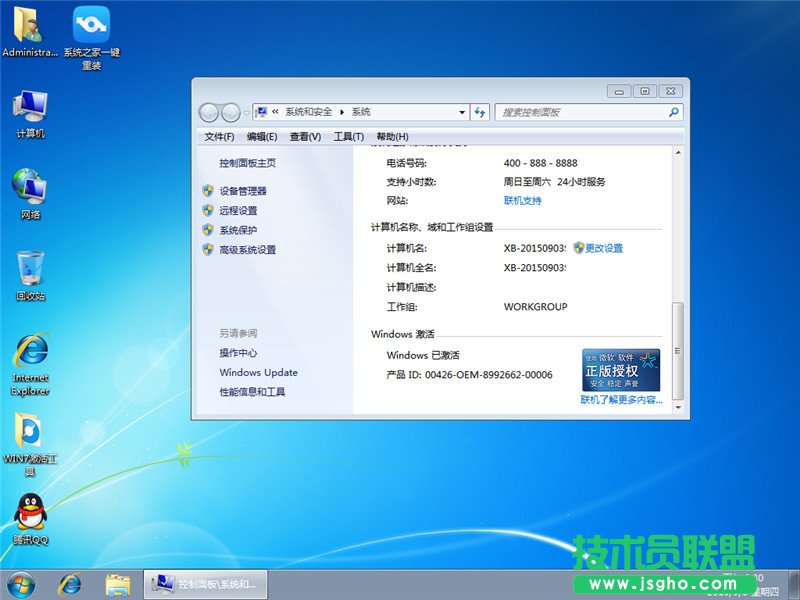Launch 腾讯QQ from the desktop
The height and width of the screenshot is (600, 800).
tap(29, 510)
